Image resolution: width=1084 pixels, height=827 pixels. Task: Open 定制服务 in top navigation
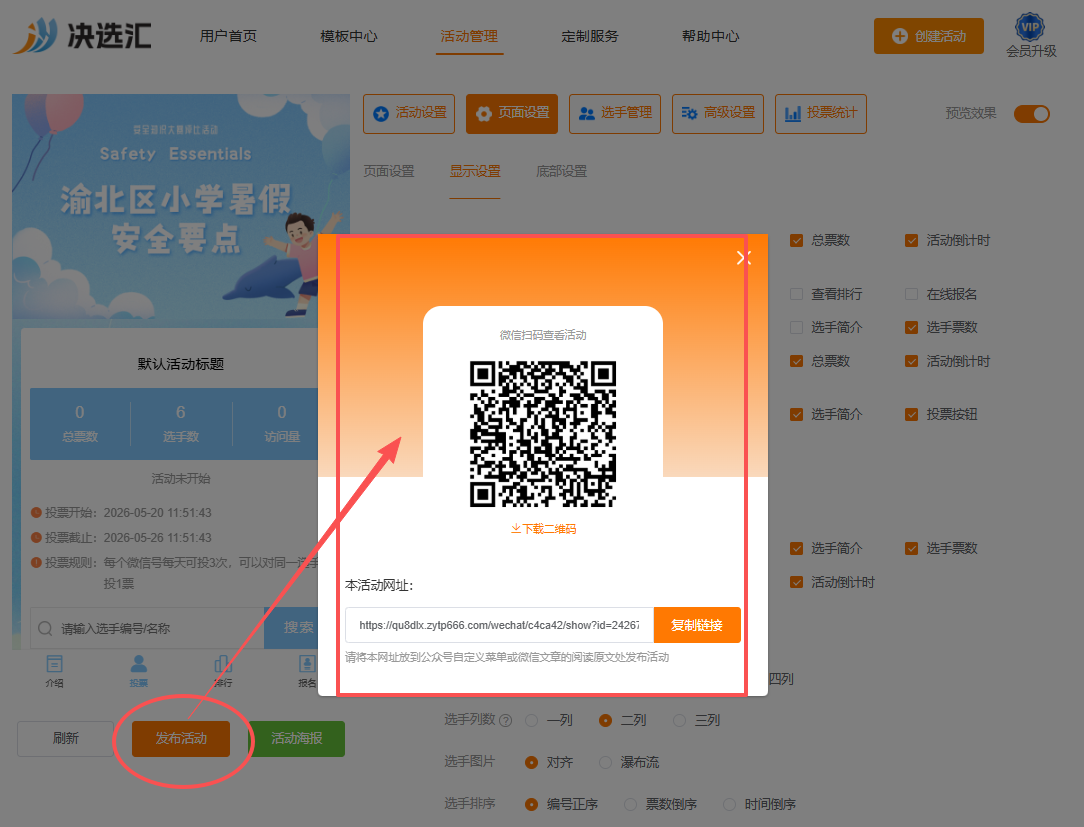click(590, 36)
